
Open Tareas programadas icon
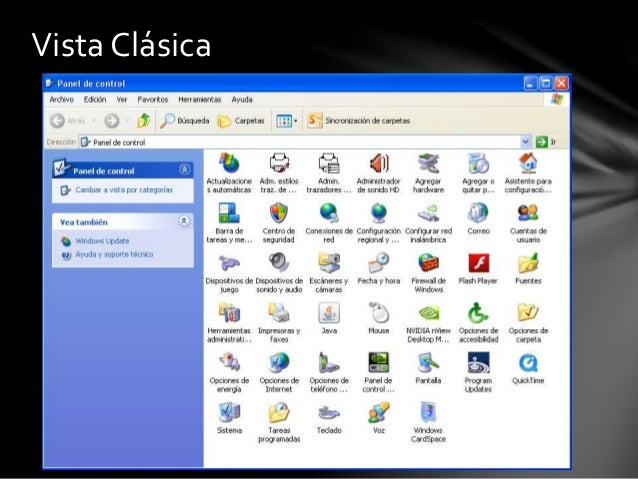[x=279, y=413]
